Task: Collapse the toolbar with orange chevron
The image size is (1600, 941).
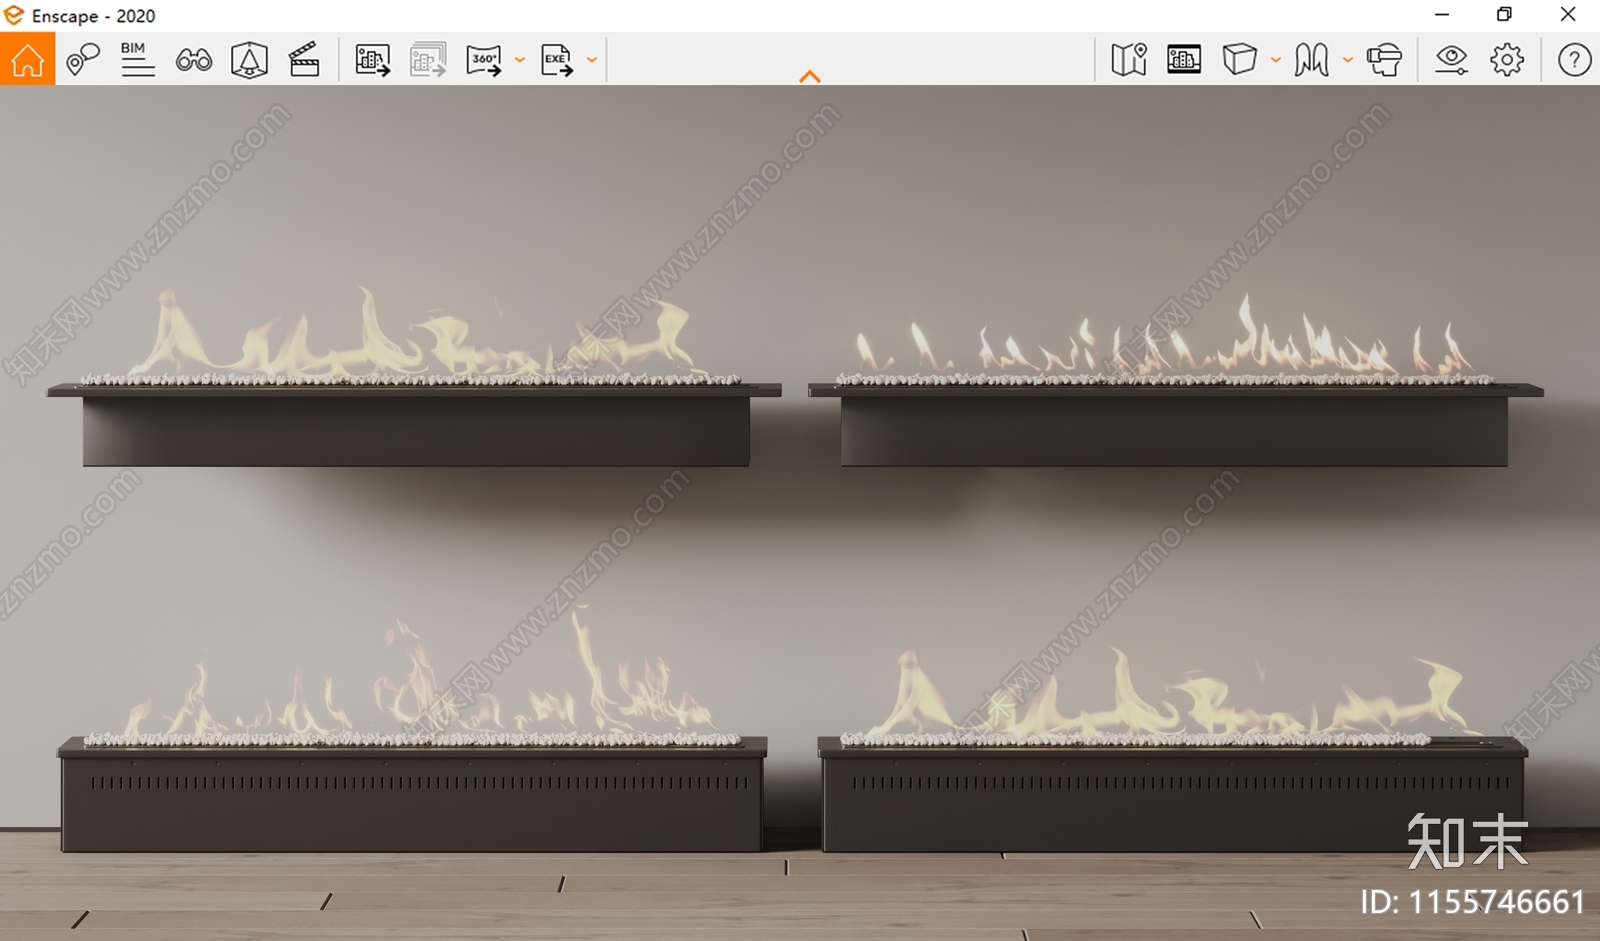Action: click(810, 77)
